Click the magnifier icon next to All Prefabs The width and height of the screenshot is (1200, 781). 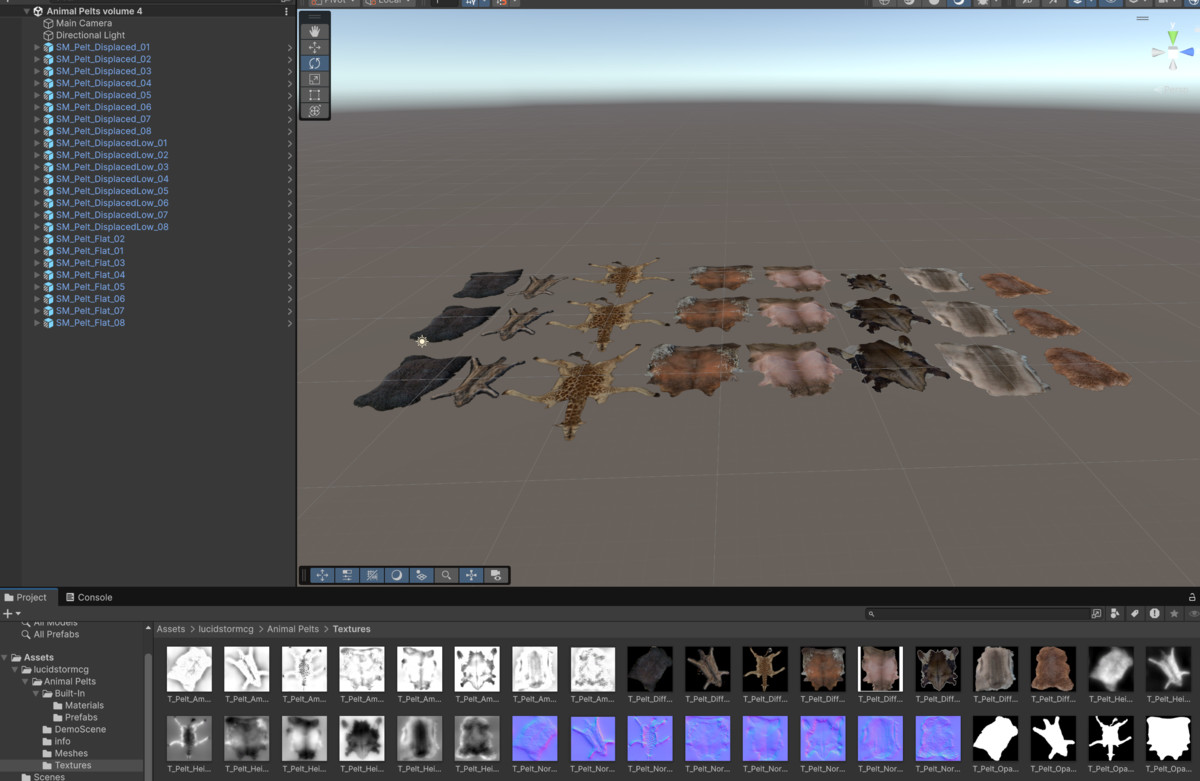[26, 634]
